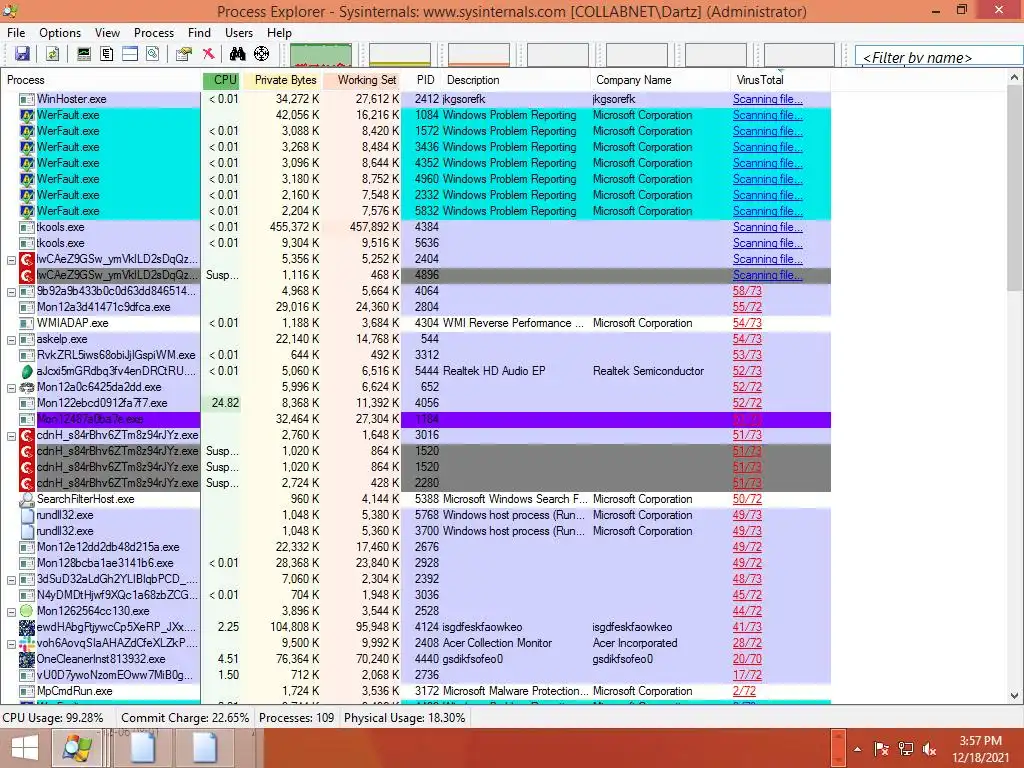
Task: Click the binoculars Find Handle icon
Action: [x=237, y=54]
